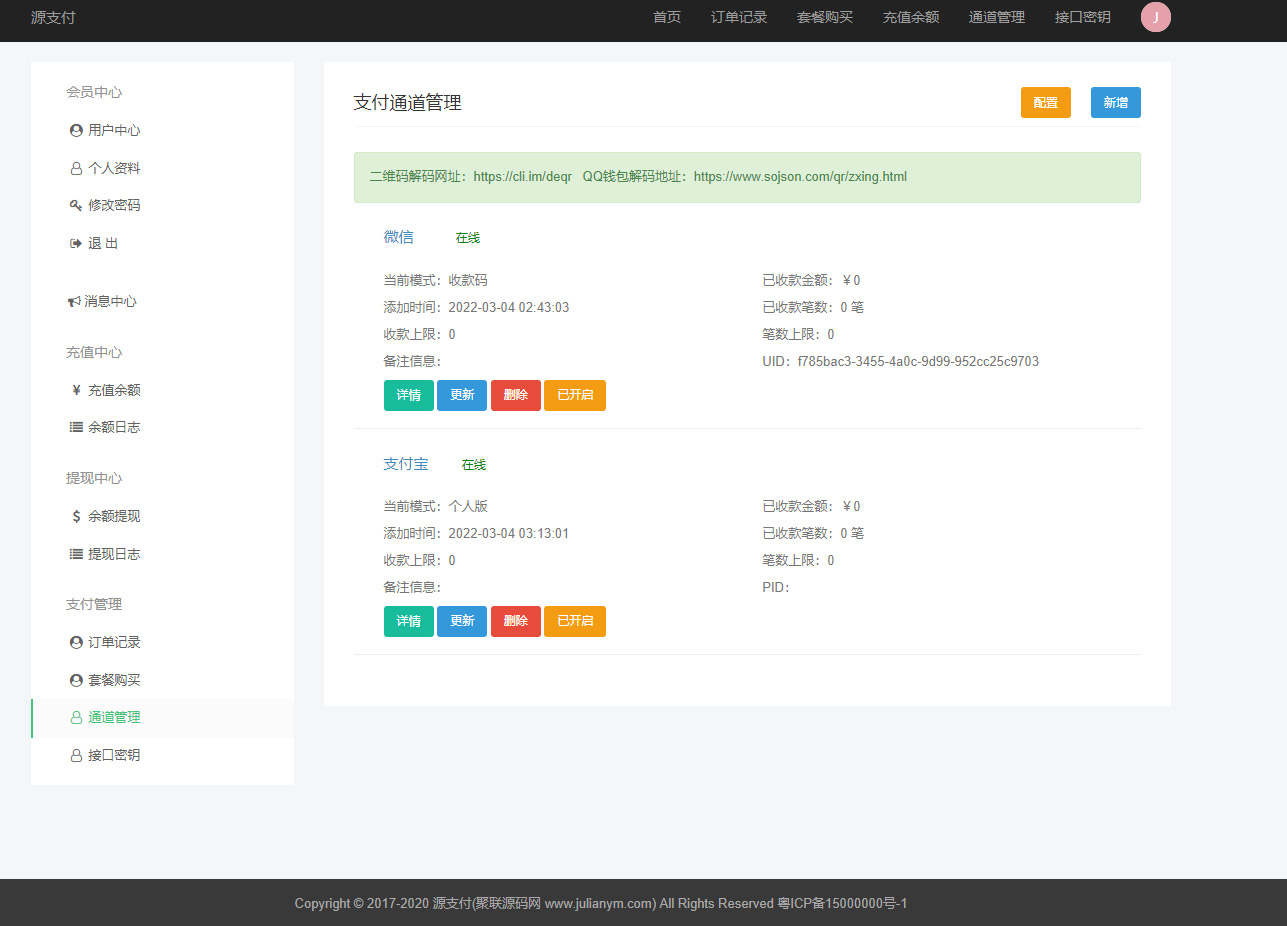Click the megaphone icon beside 消息中心
The image size is (1287, 926).
tap(74, 301)
